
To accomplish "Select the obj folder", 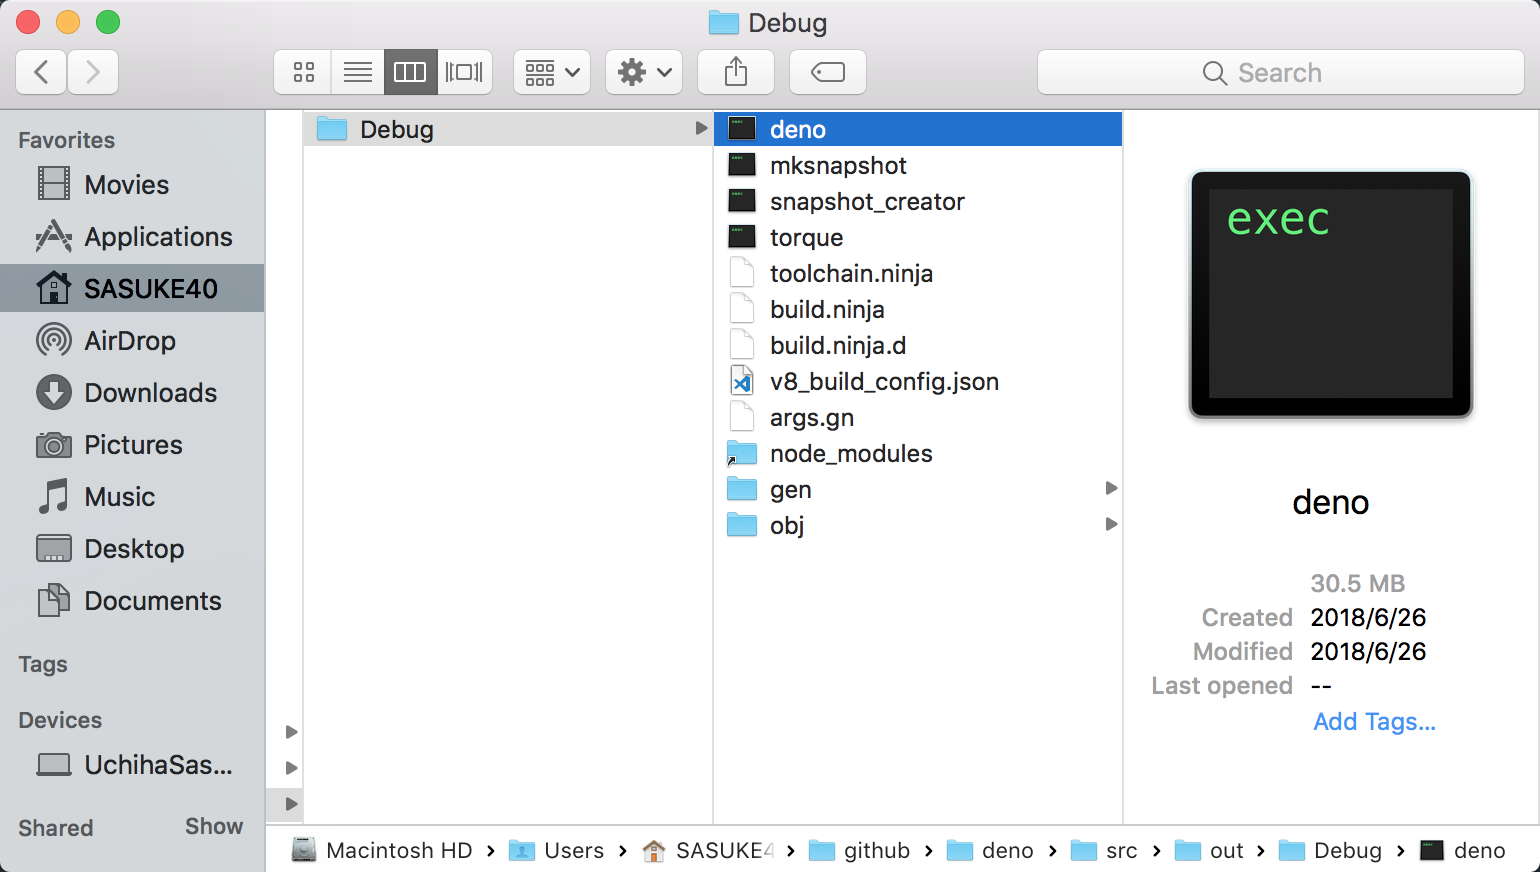I will [x=918, y=525].
